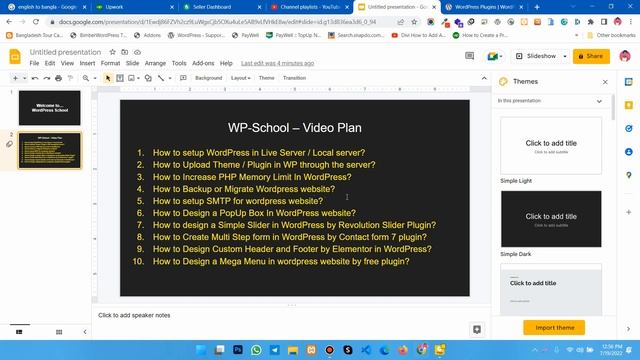Open Google Slides home logo

pyautogui.click(x=15, y=57)
